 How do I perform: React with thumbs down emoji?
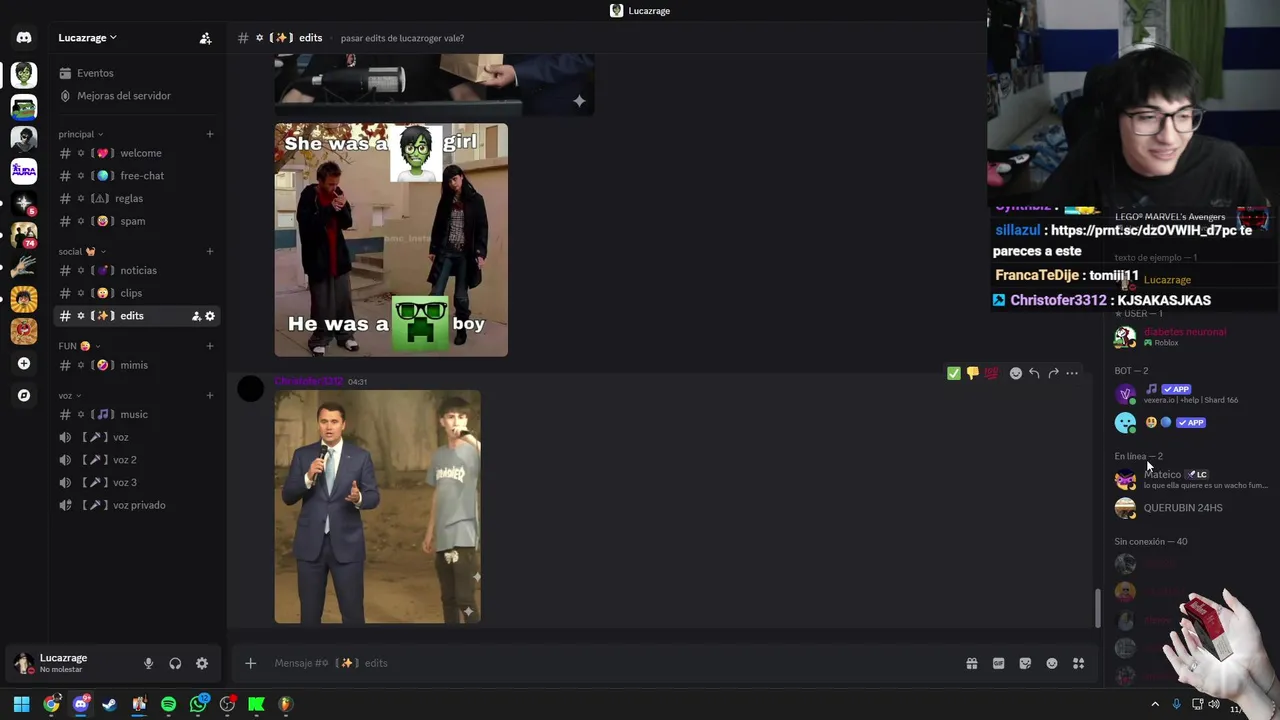pos(972,373)
